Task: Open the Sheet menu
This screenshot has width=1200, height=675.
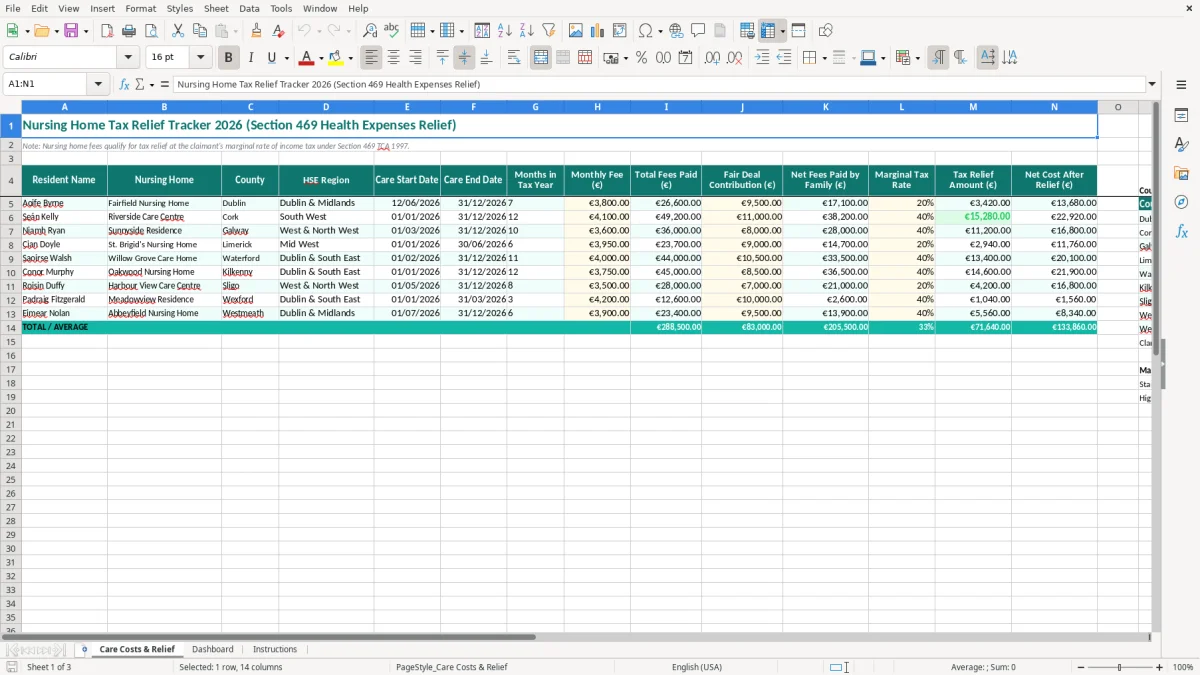Action: click(216, 8)
